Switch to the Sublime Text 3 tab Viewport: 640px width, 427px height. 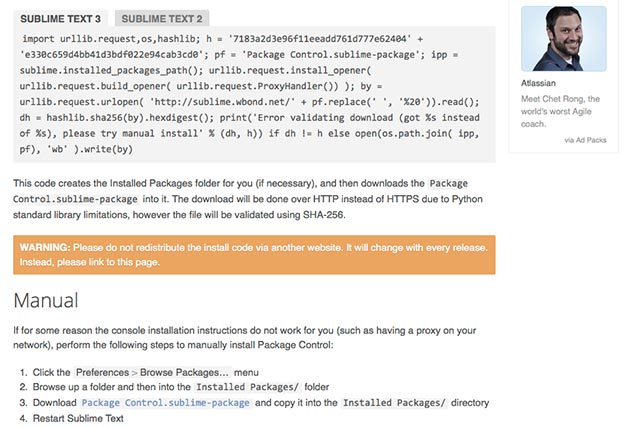tap(61, 18)
